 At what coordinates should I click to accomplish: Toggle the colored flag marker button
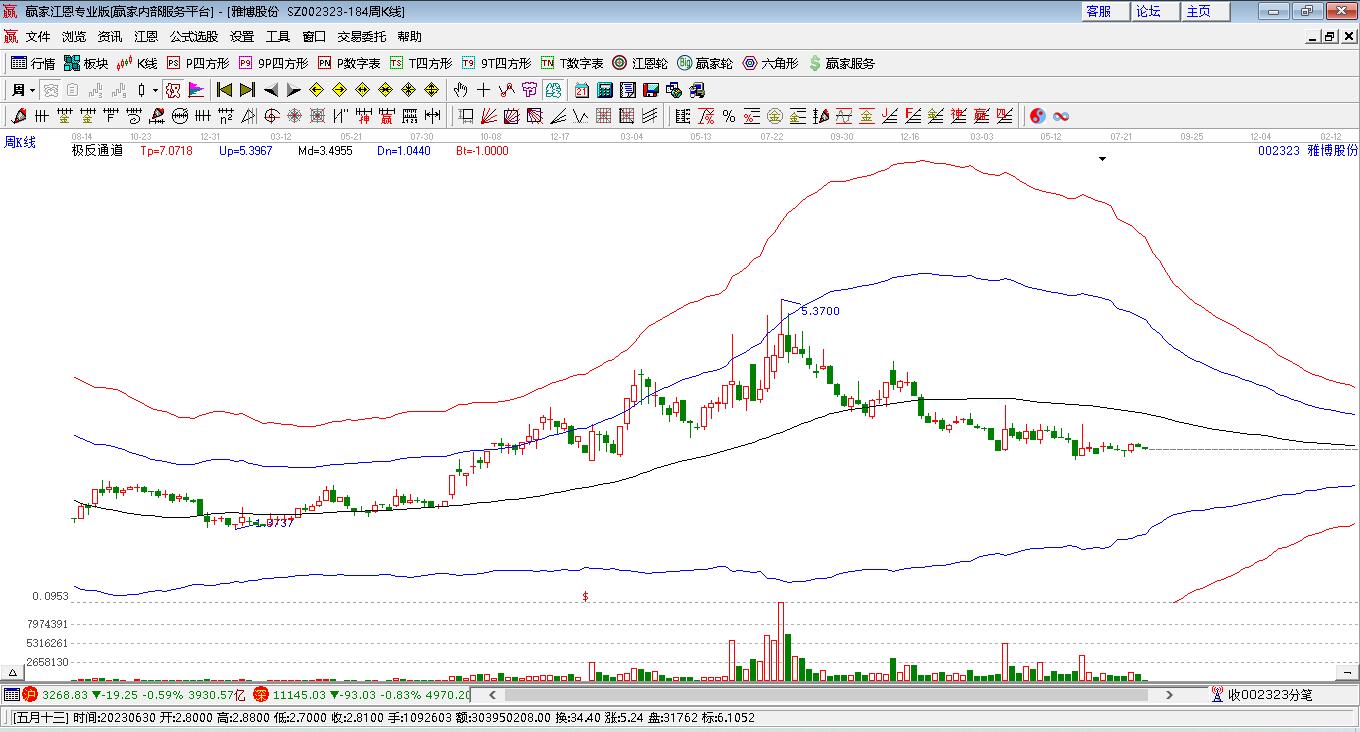(196, 90)
